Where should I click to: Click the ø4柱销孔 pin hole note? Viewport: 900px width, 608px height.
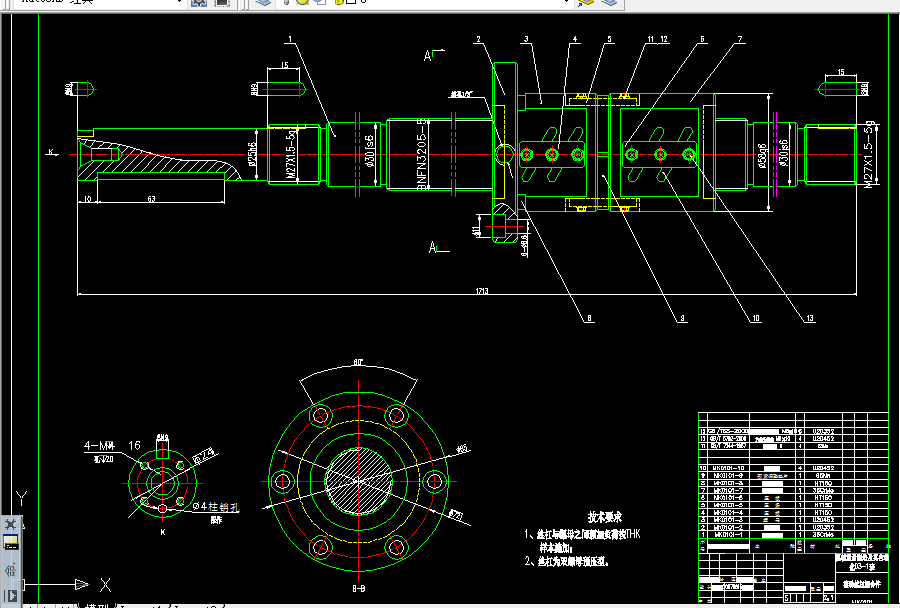coord(216,506)
